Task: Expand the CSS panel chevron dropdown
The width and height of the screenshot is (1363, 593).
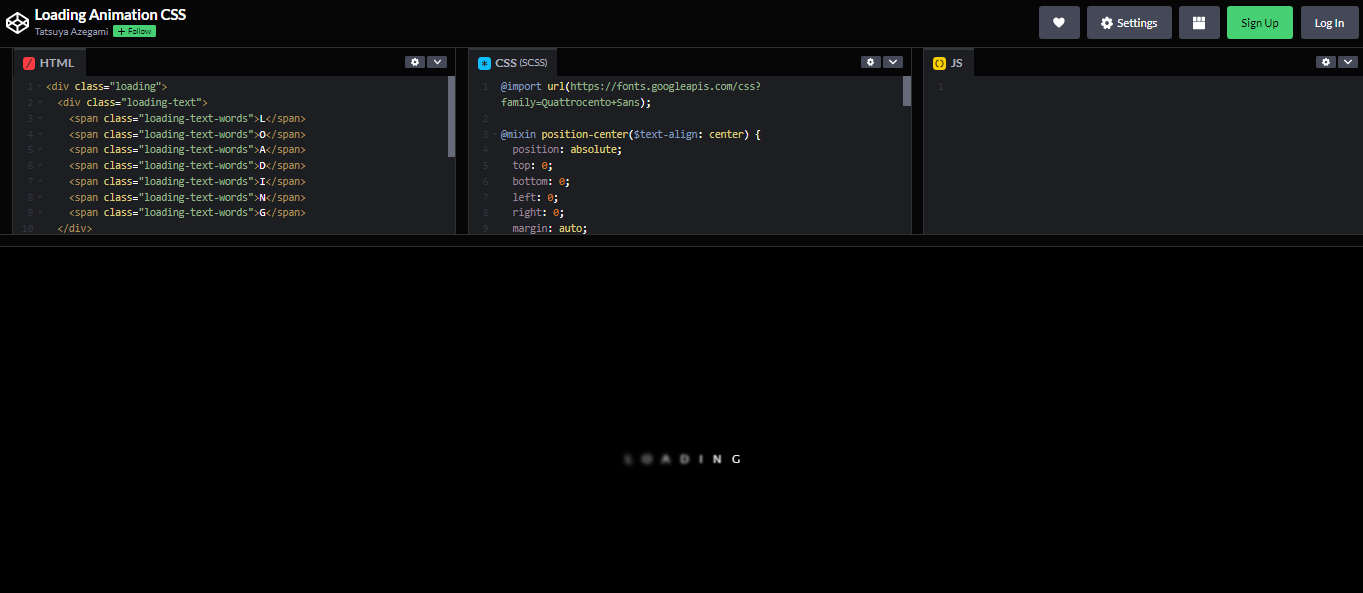Action: point(893,62)
